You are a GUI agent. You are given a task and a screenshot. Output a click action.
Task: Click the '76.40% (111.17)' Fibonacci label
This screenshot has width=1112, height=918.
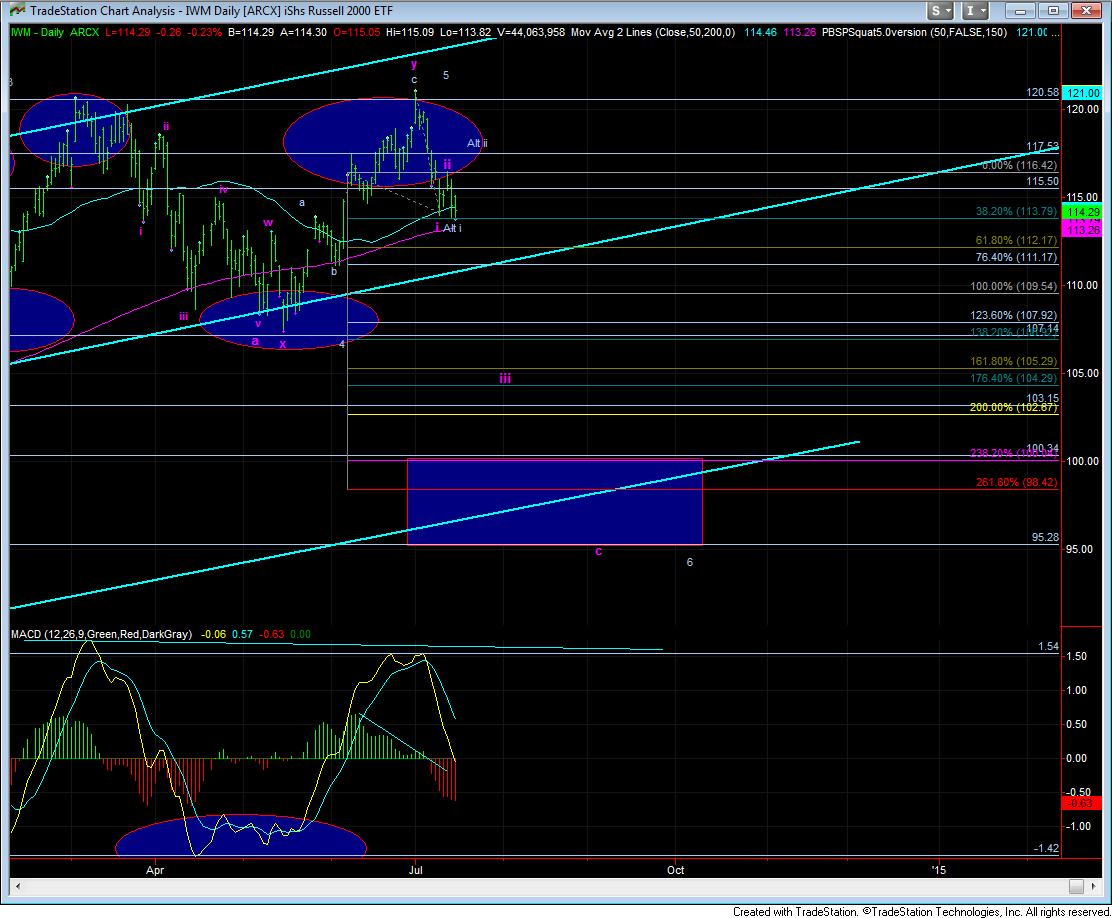tap(1016, 258)
